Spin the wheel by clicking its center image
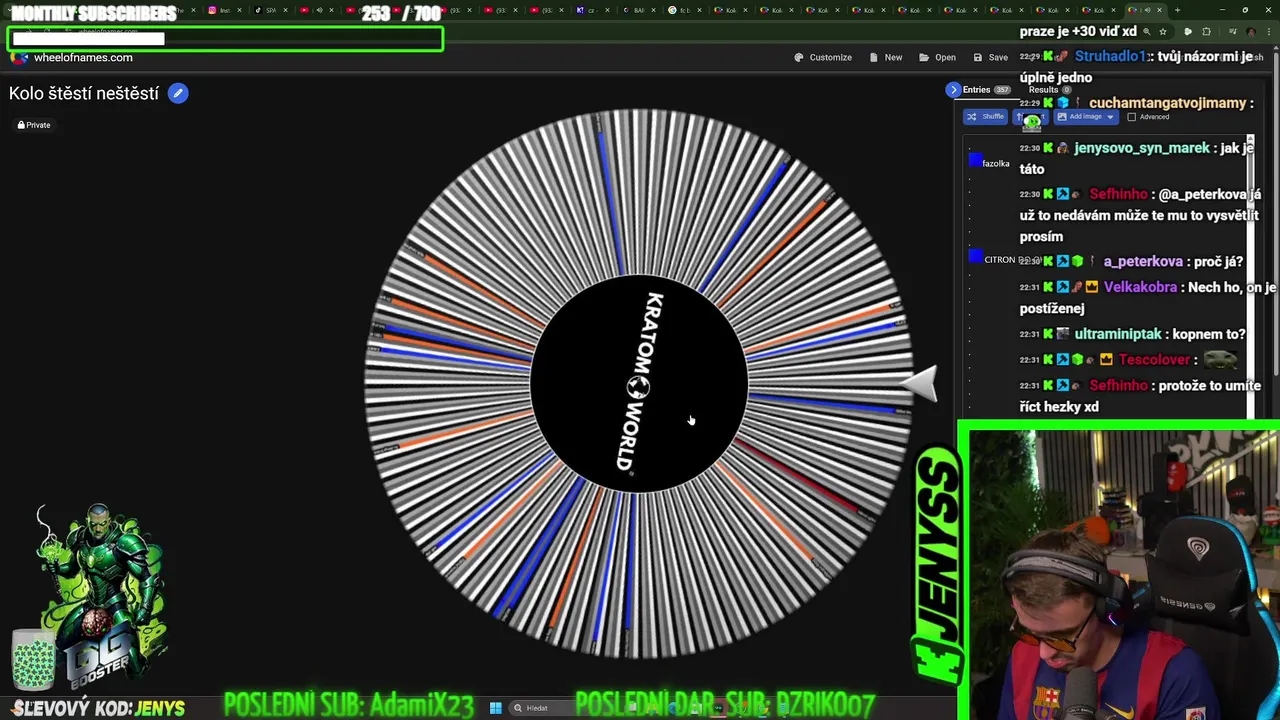This screenshot has width=1280, height=720. click(639, 383)
